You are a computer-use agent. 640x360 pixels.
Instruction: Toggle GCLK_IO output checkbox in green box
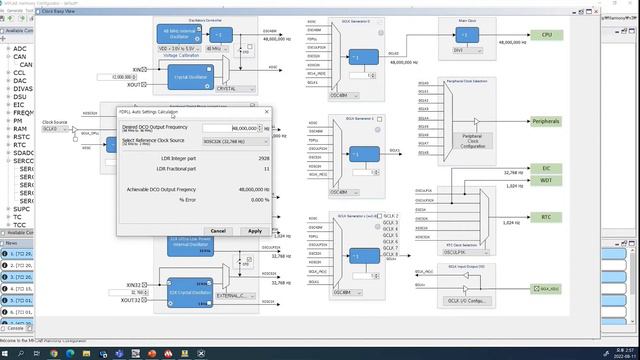pyautogui.click(x=537, y=289)
